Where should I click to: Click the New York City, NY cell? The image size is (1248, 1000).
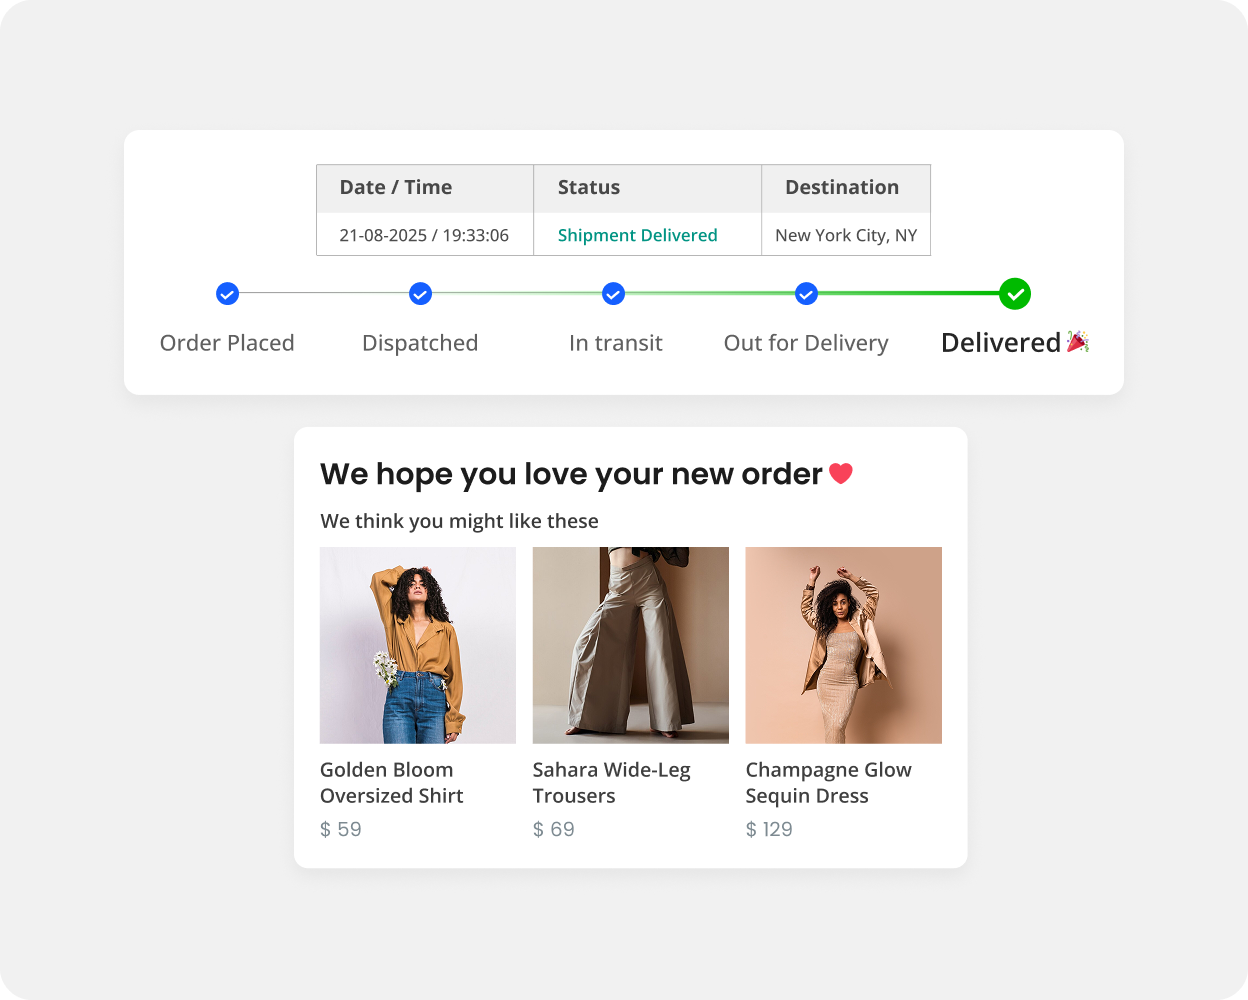846,235
